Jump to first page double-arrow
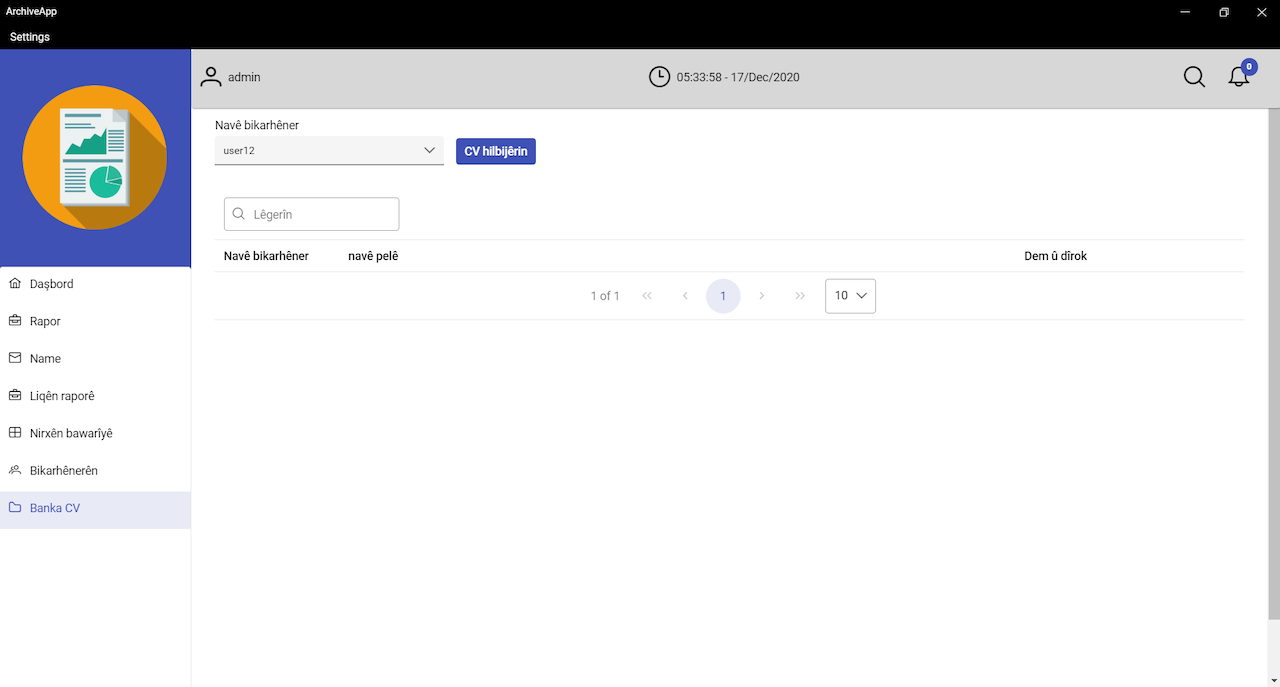1280x687 pixels. coord(647,296)
